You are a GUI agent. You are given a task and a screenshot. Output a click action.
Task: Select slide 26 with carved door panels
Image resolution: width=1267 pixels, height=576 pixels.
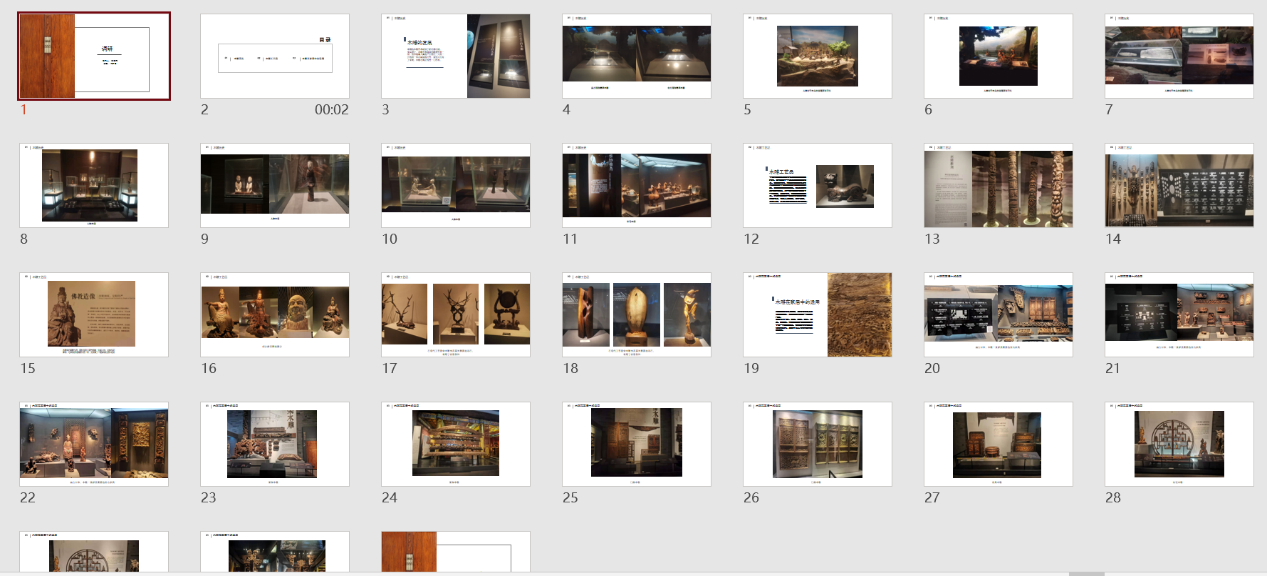pos(817,443)
